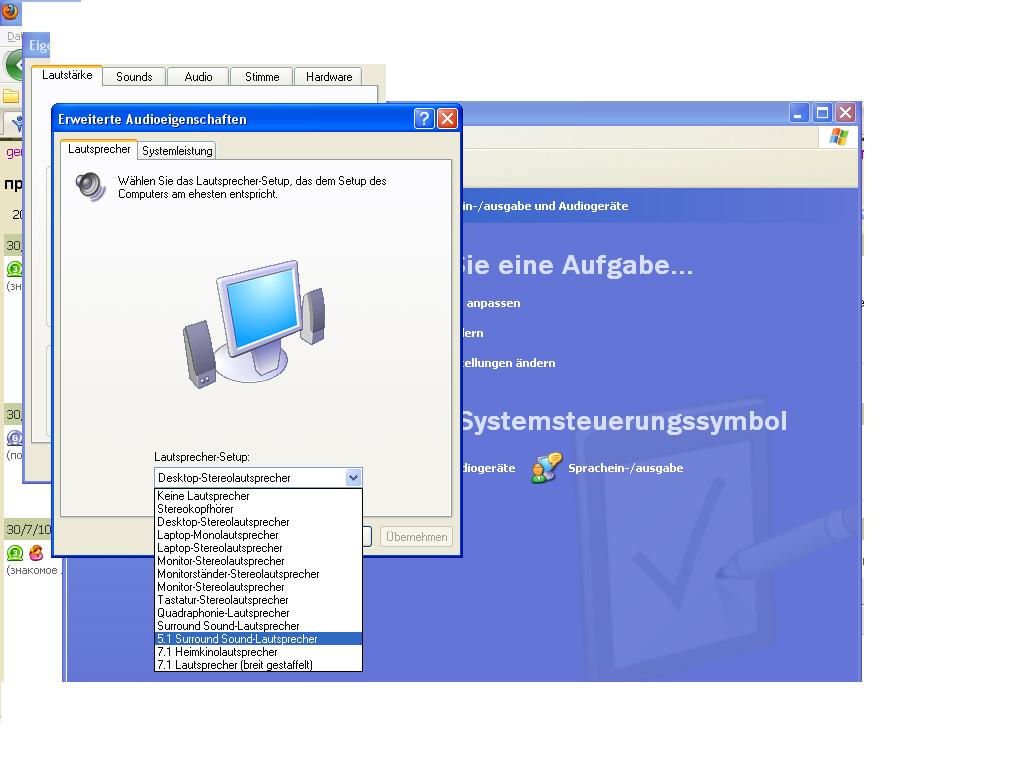
Task: Click the folder icon in background window
Action: [11, 97]
